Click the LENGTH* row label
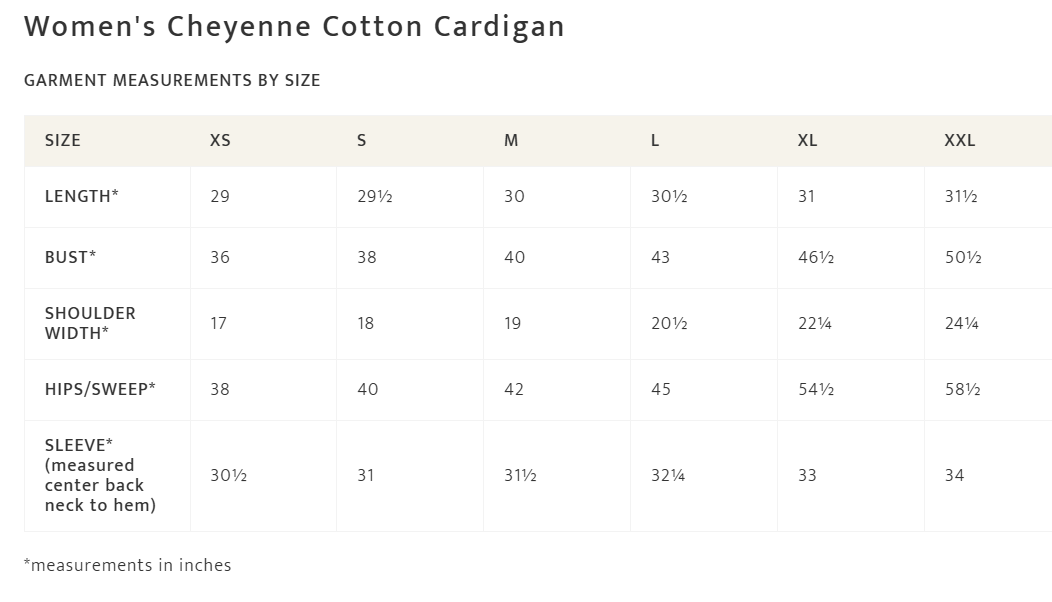The width and height of the screenshot is (1052, 602). pos(82,196)
